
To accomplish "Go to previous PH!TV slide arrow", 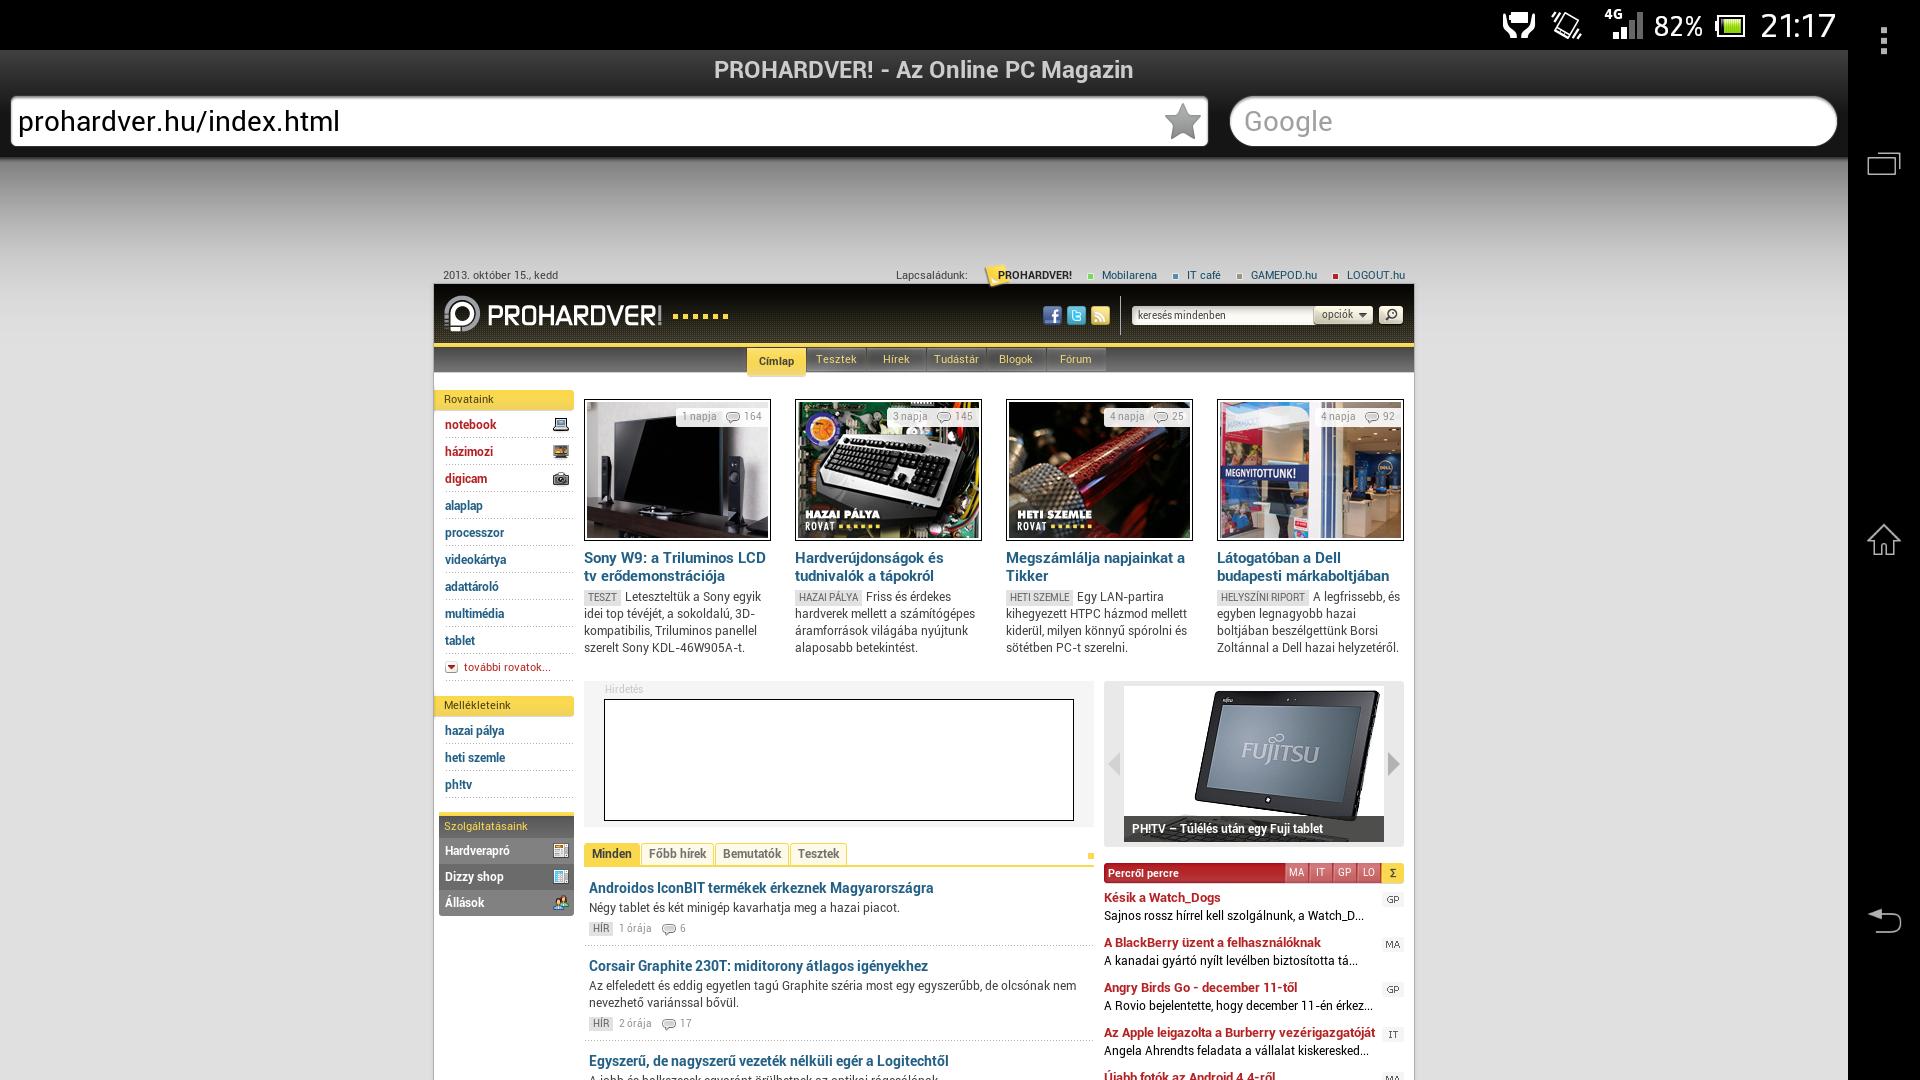I will click(1114, 764).
